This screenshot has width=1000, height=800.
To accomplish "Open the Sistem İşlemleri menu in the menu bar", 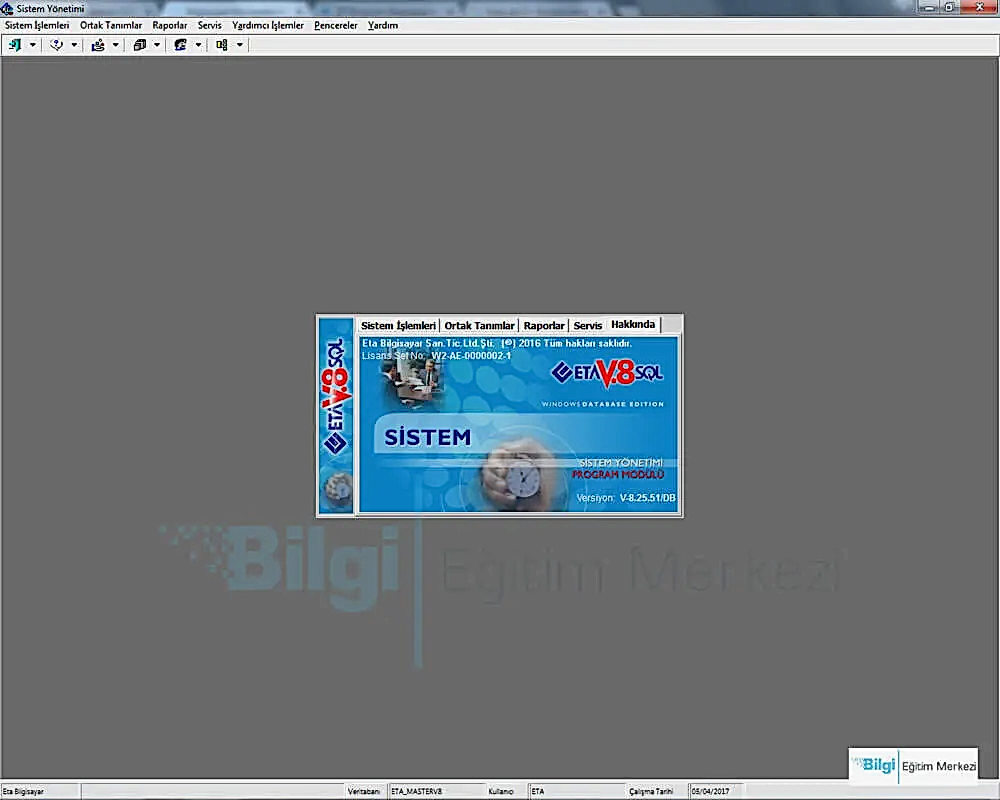I will point(37,25).
